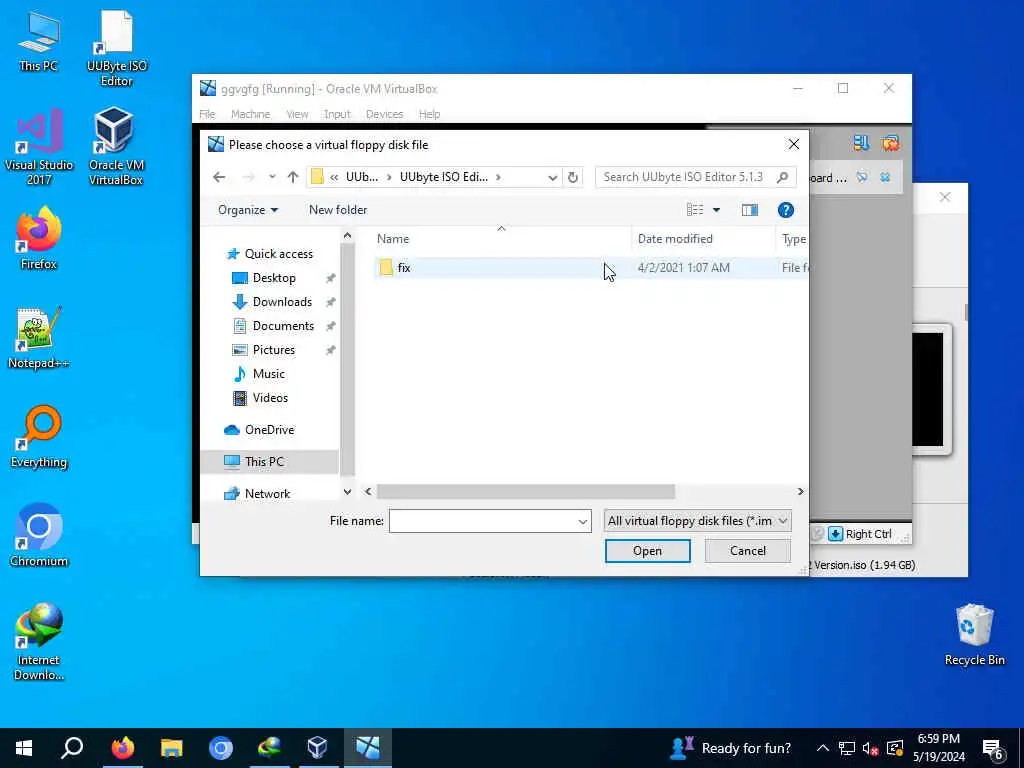The width and height of the screenshot is (1024, 768).
Task: Select Desktop in Quick access
Action: coord(274,278)
